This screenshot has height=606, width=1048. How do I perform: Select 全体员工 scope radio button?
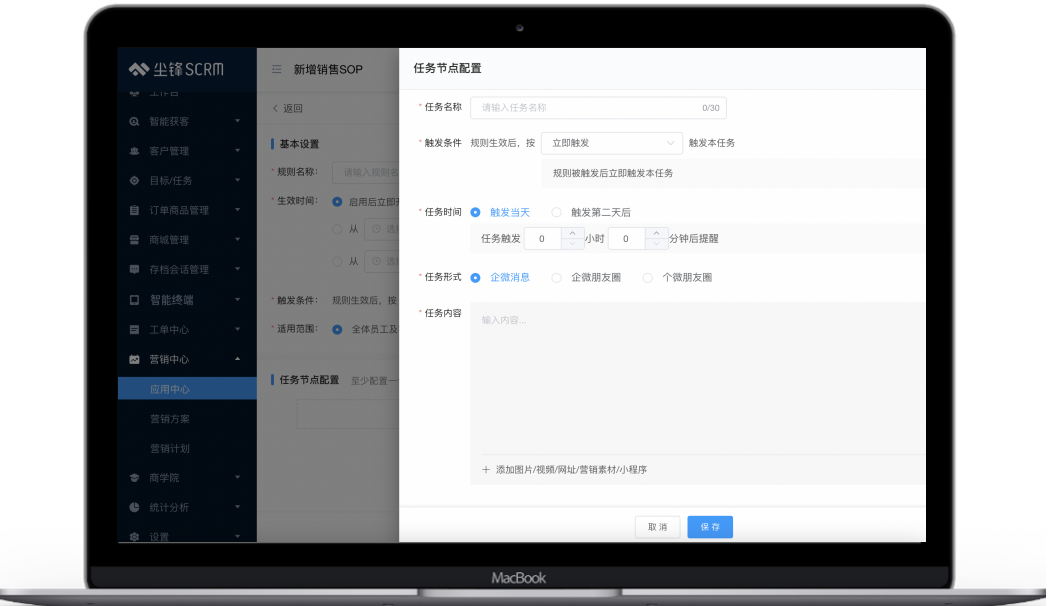pyautogui.click(x=337, y=329)
